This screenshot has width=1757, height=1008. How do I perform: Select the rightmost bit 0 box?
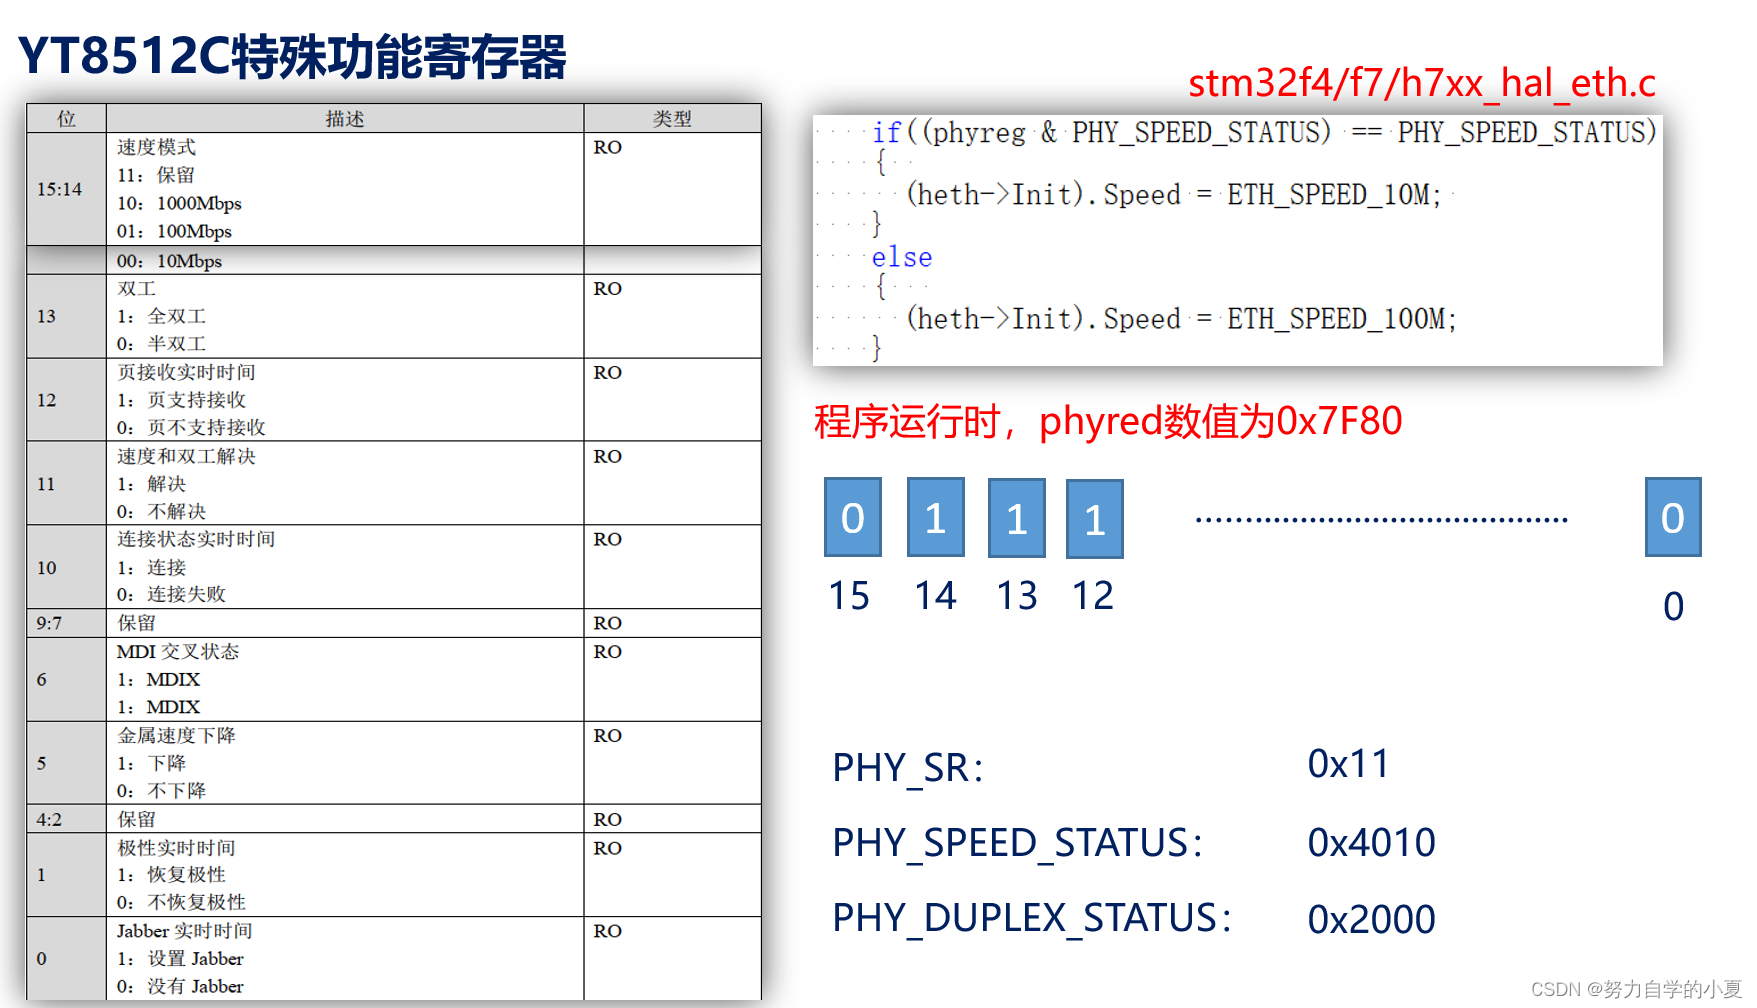pos(1673,517)
